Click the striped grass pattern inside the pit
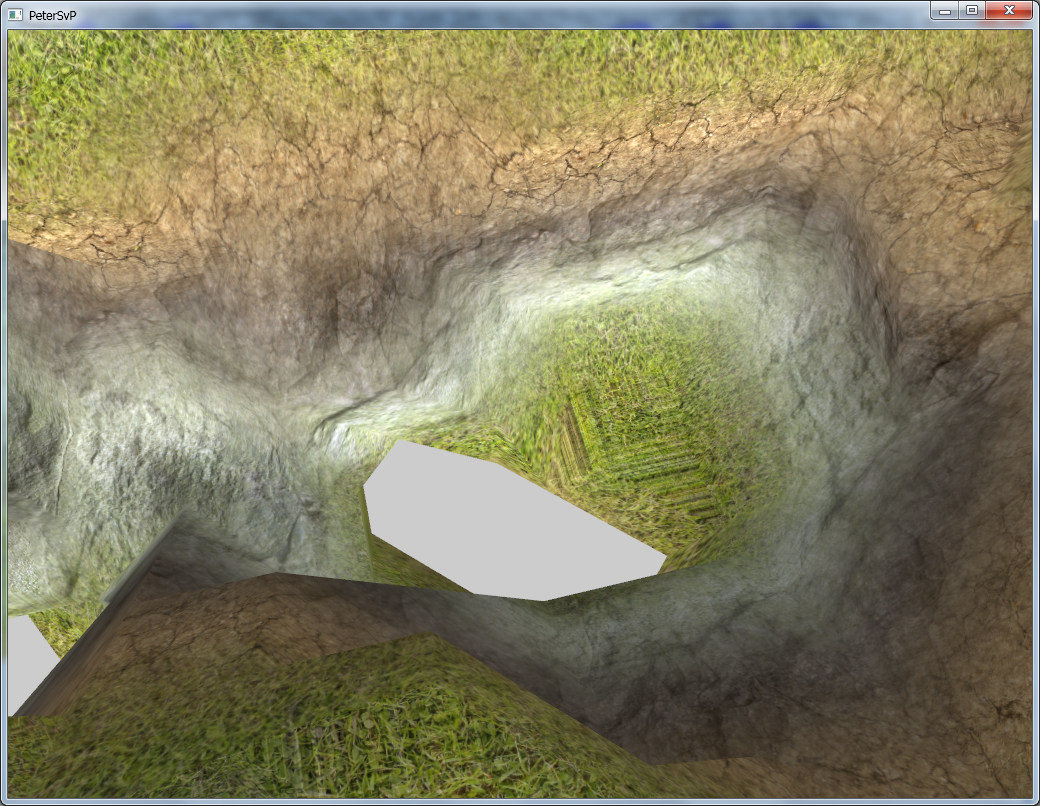This screenshot has height=806, width=1040. [640, 450]
